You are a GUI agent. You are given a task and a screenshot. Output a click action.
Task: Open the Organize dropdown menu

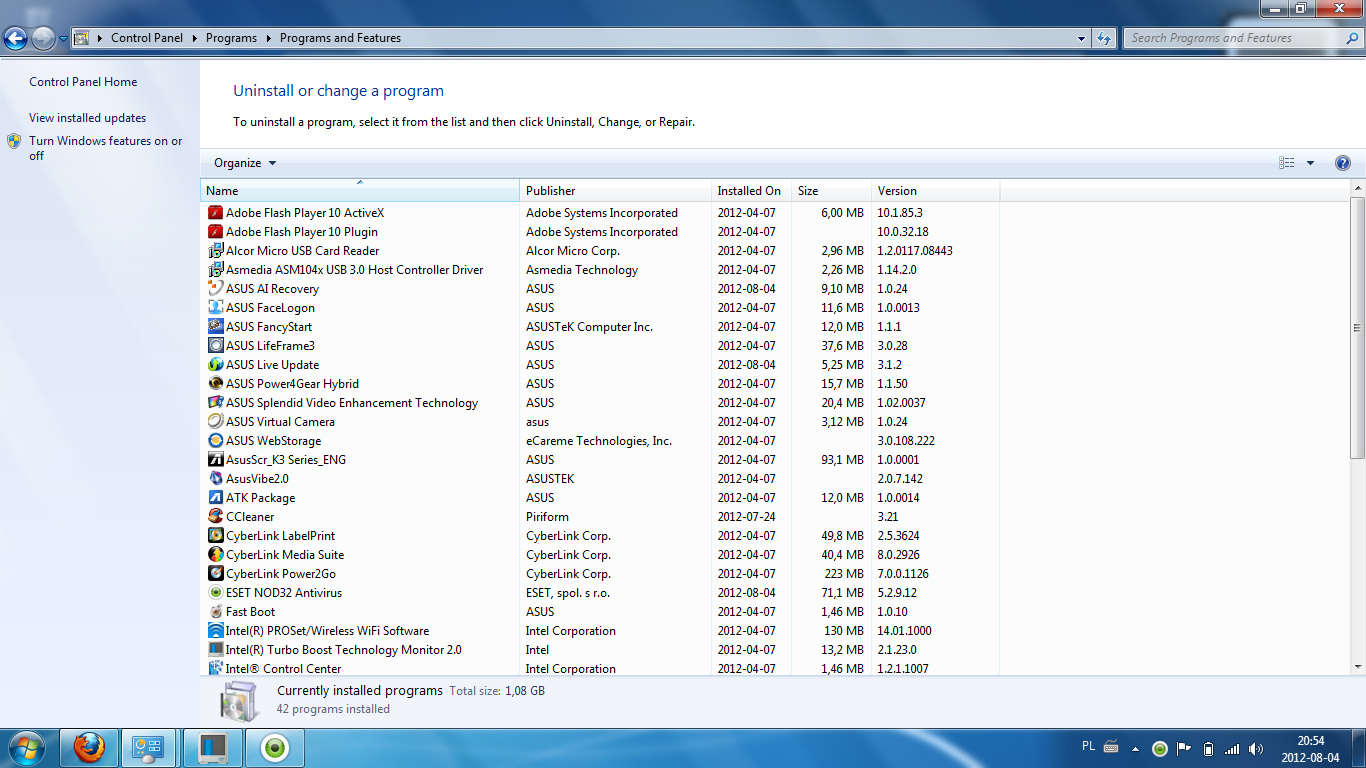[245, 163]
